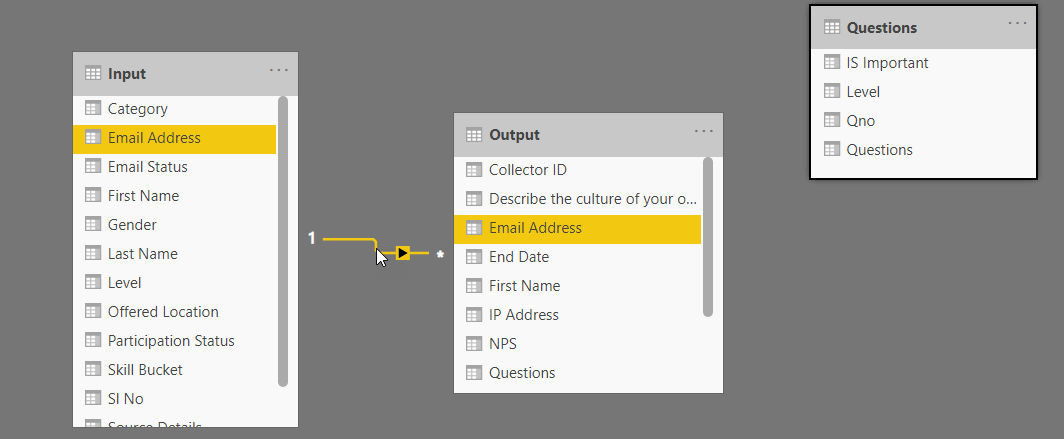Click the Category field icon in Input

coord(93,108)
